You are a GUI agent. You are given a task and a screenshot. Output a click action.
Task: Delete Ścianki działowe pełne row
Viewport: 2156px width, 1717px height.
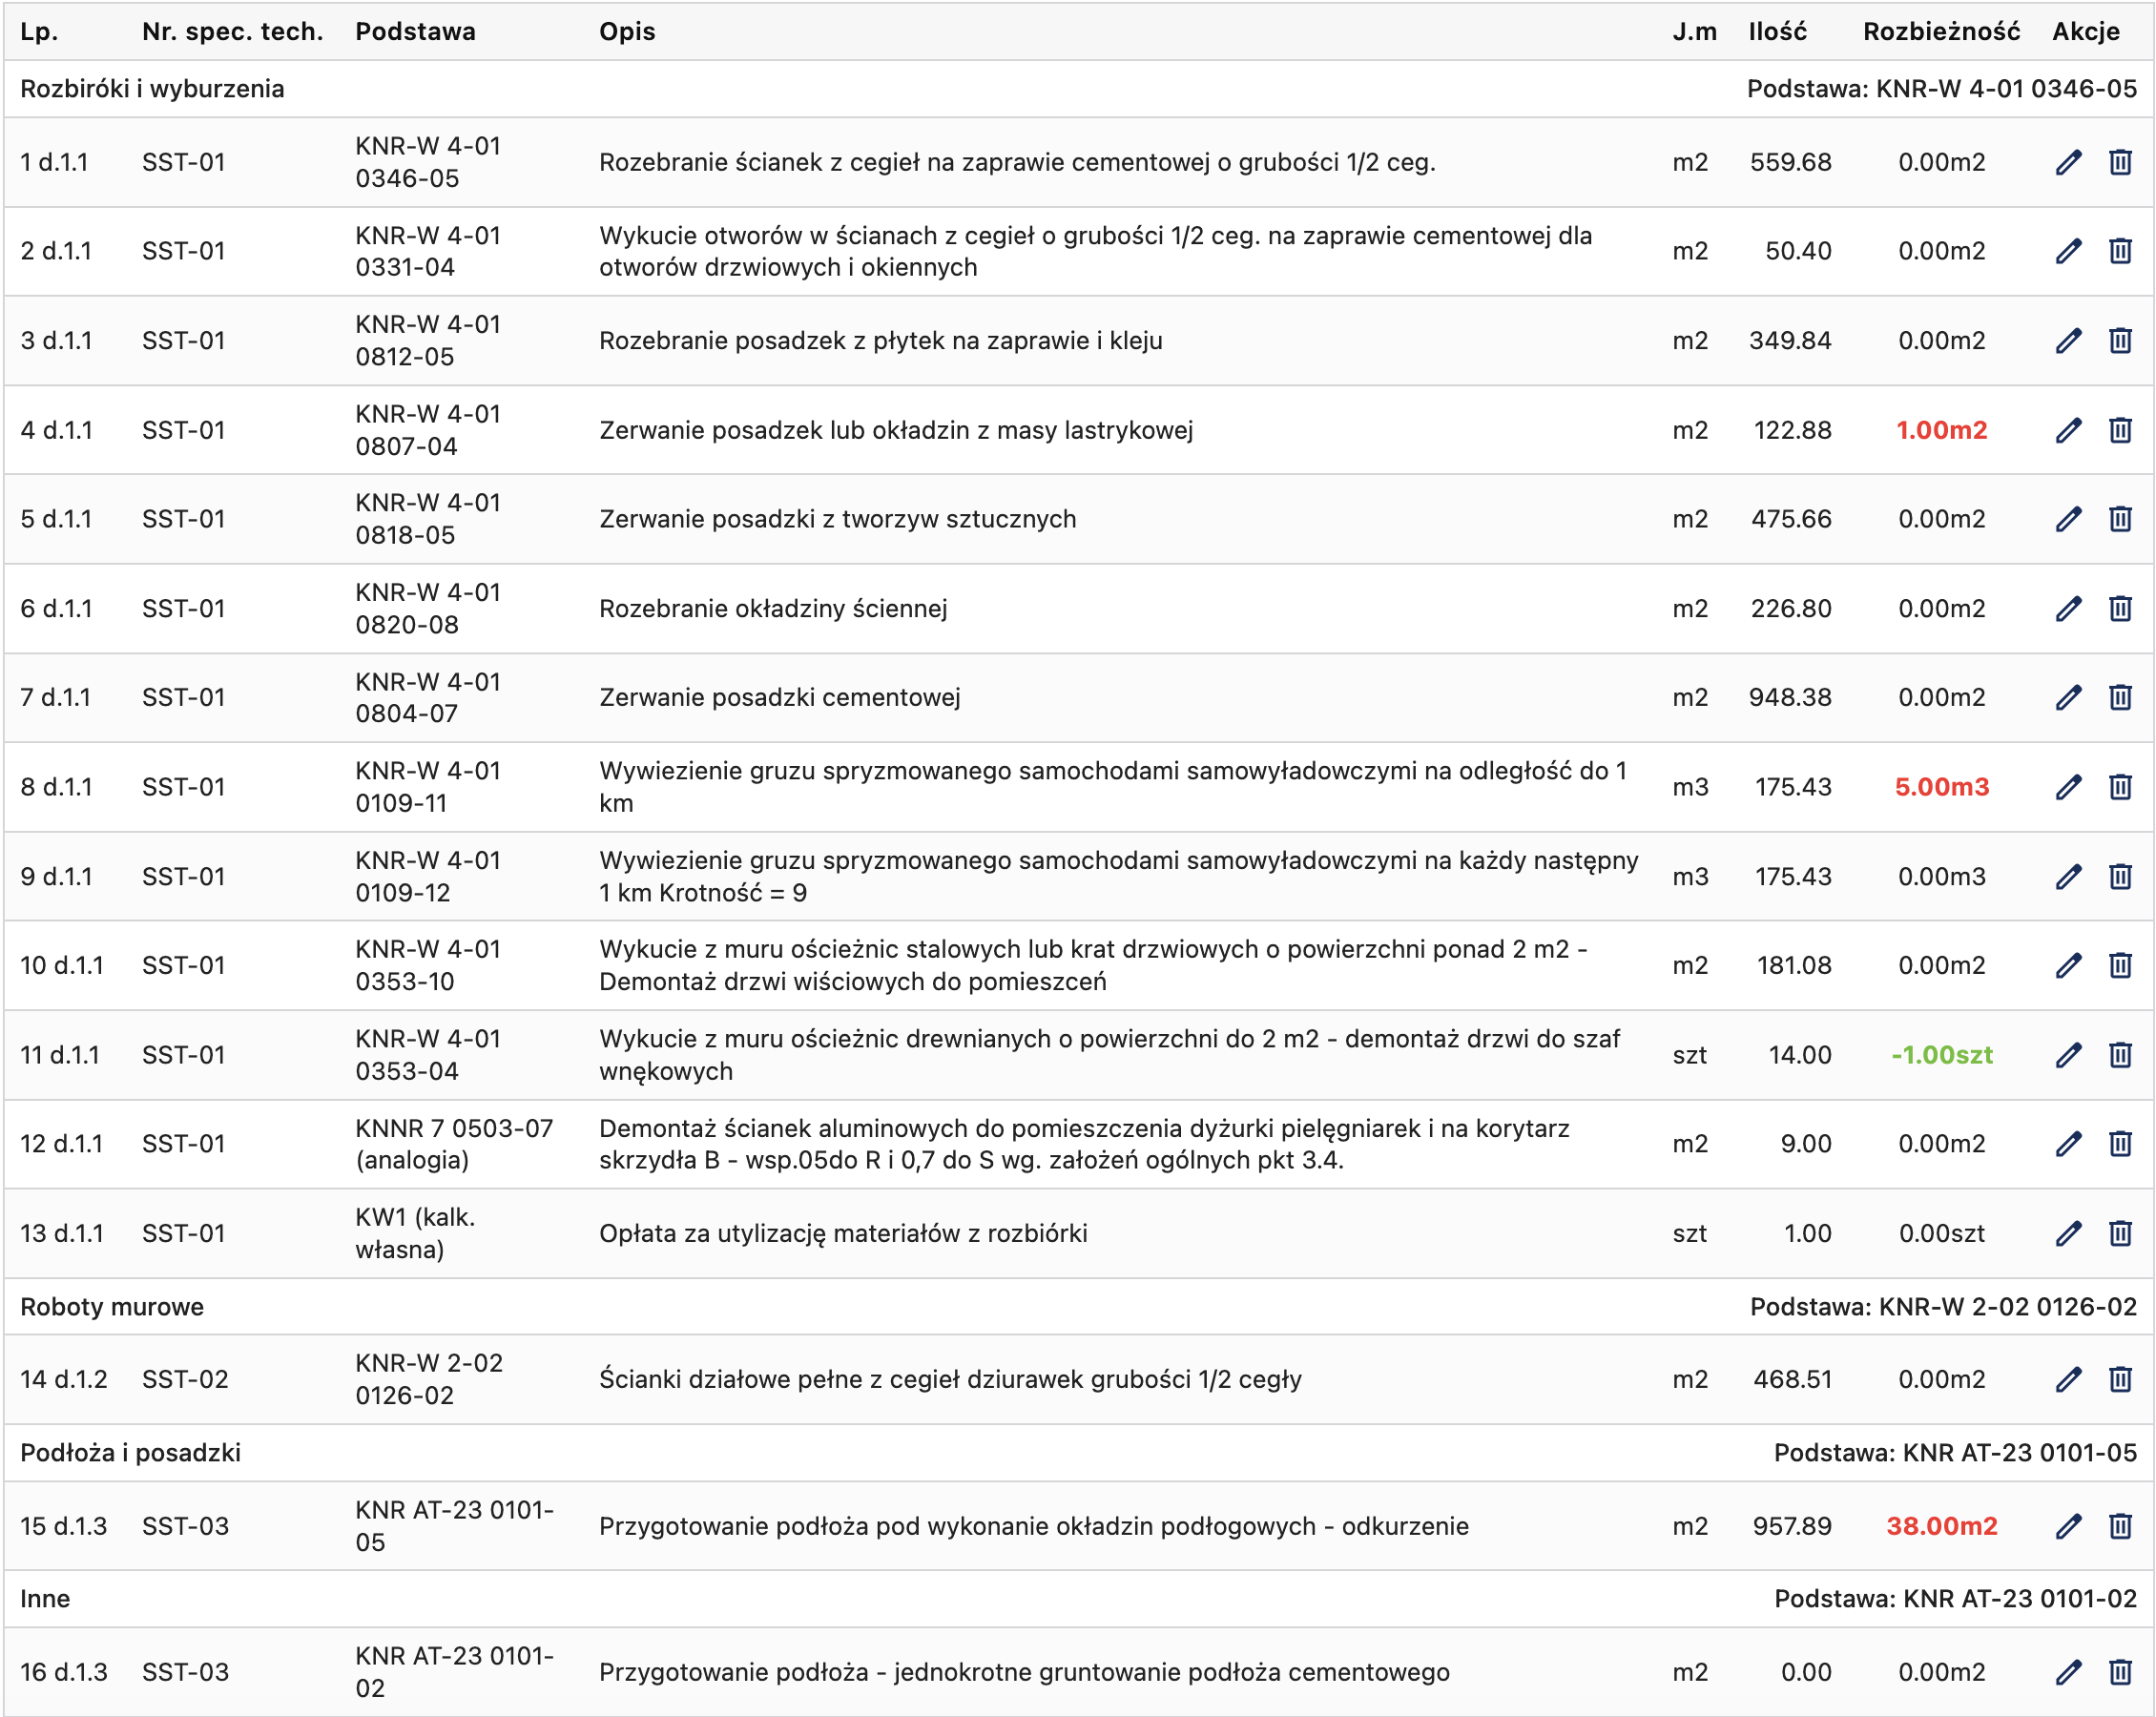tap(2119, 1379)
